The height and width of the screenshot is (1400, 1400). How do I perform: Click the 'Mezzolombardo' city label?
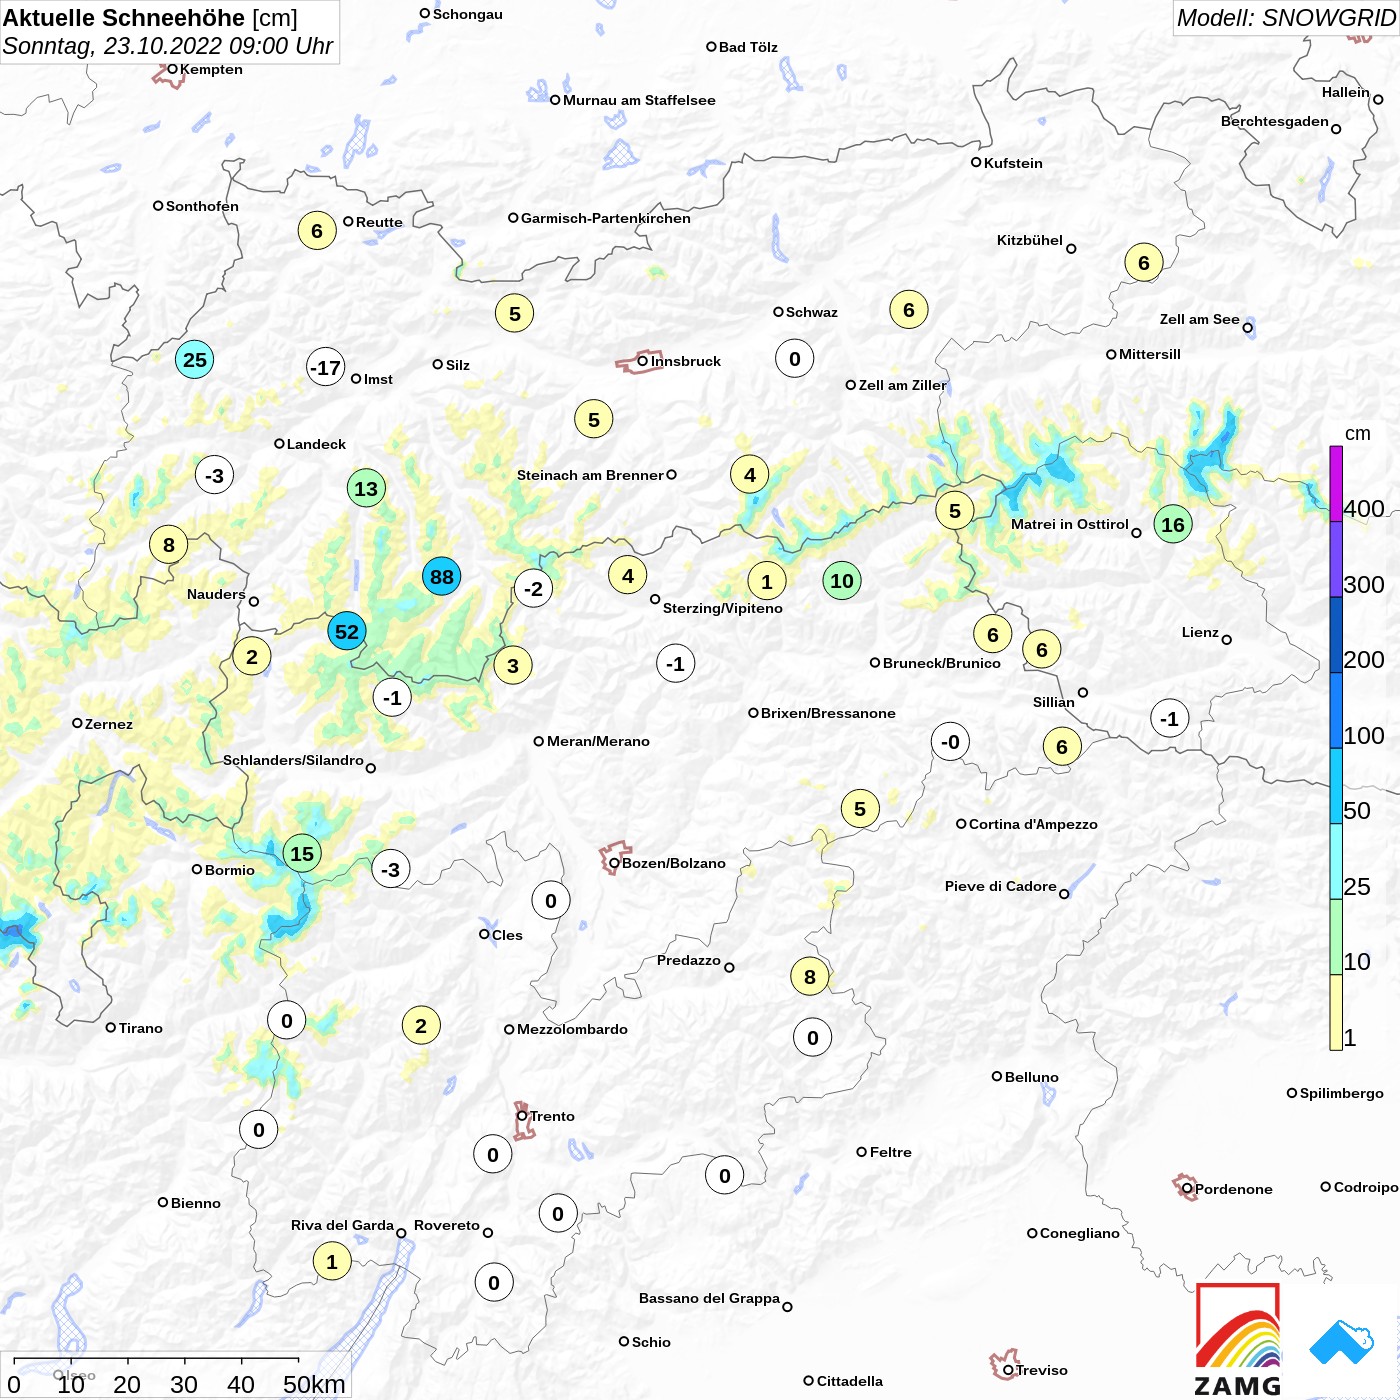pyautogui.click(x=572, y=1029)
